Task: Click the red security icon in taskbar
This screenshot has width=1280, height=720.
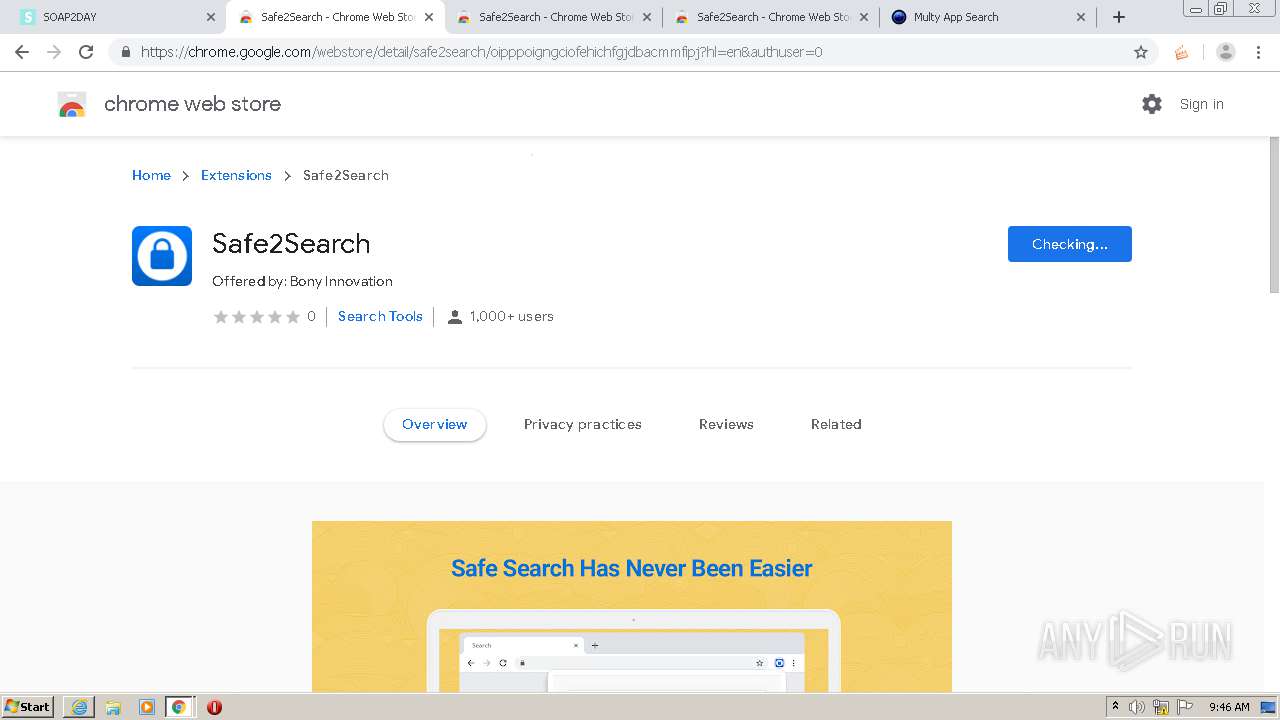Action: tap(214, 707)
